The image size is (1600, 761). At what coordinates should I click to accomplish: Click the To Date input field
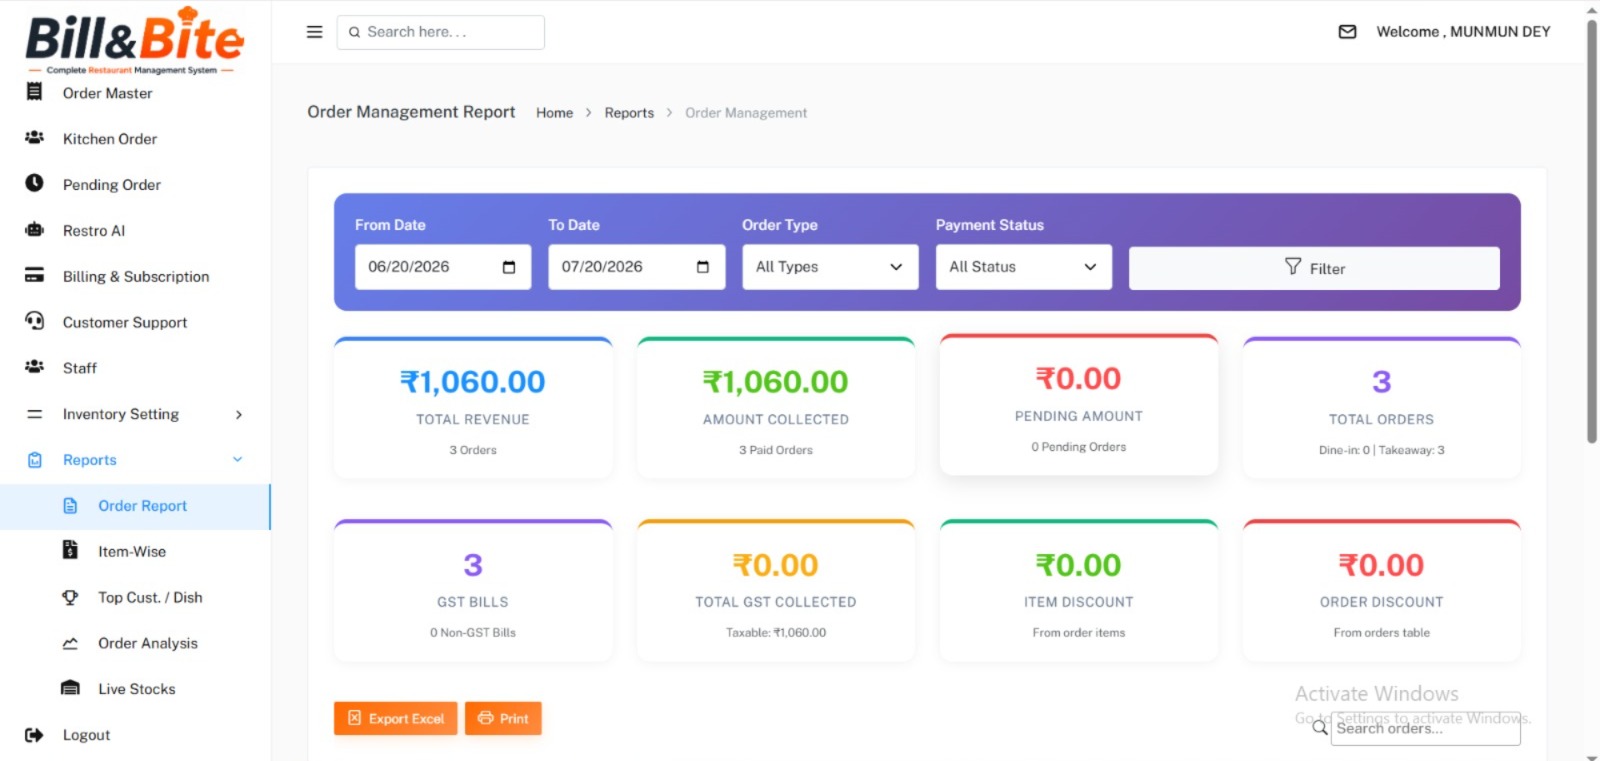(637, 267)
